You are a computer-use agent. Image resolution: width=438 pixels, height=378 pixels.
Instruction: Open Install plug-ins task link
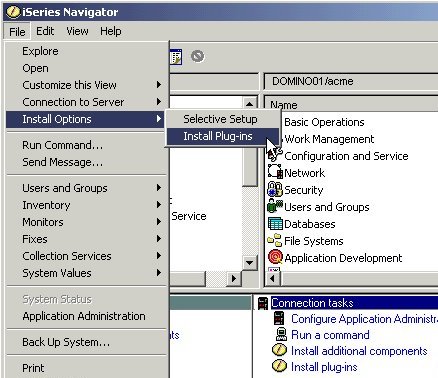pos(324,367)
